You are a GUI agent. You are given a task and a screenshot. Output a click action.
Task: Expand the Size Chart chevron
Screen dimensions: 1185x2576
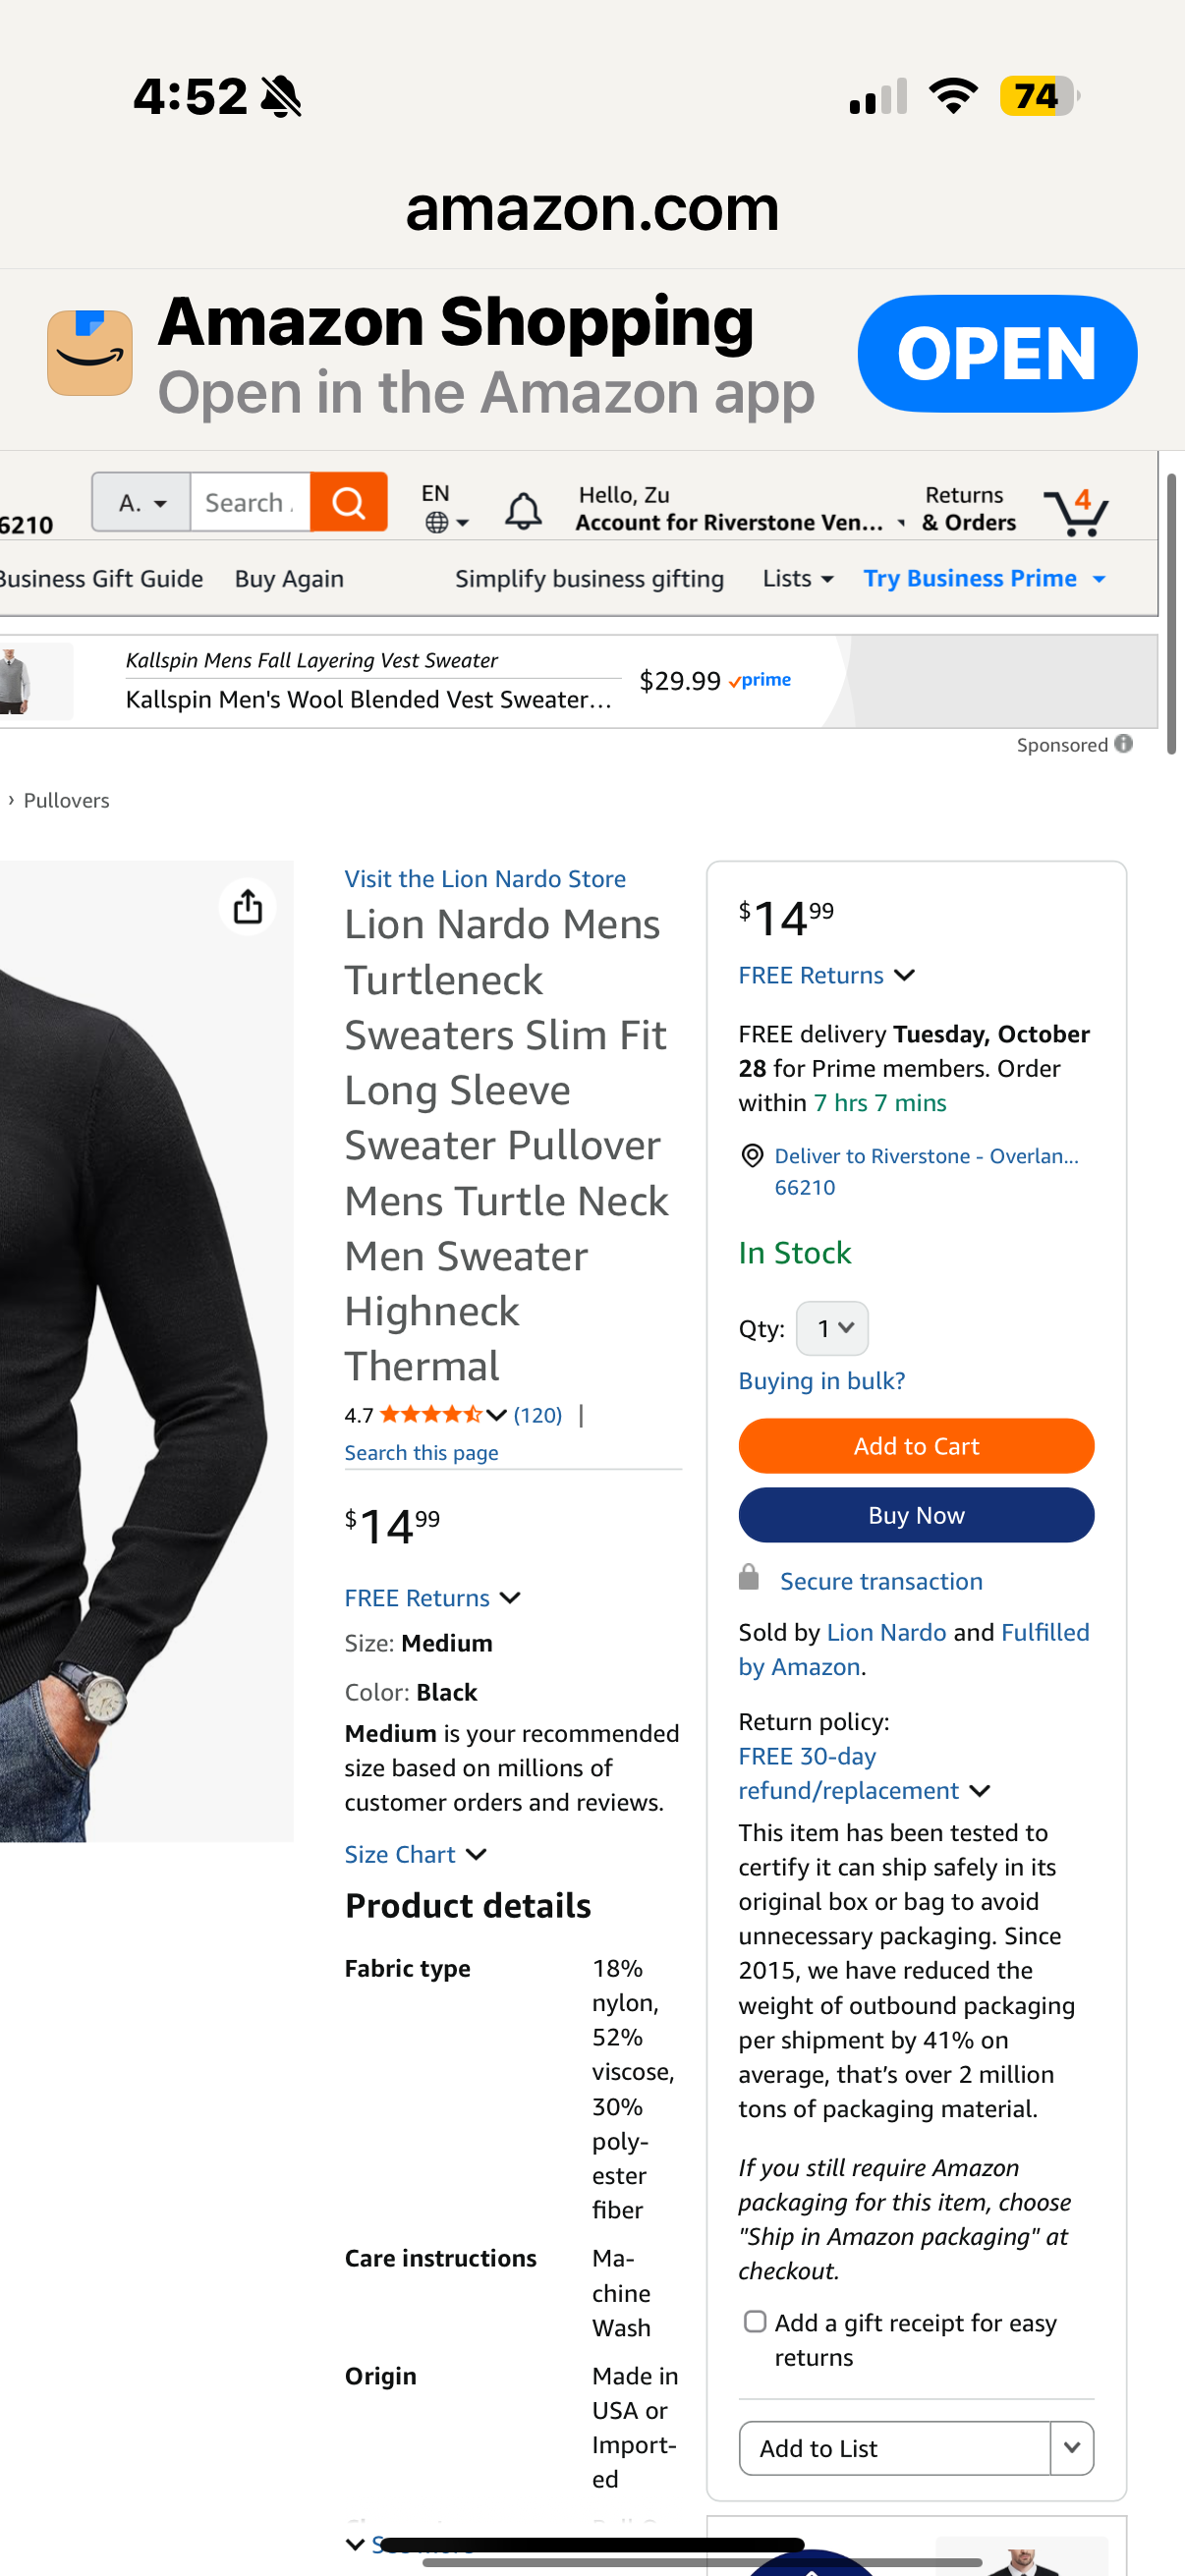click(477, 1854)
